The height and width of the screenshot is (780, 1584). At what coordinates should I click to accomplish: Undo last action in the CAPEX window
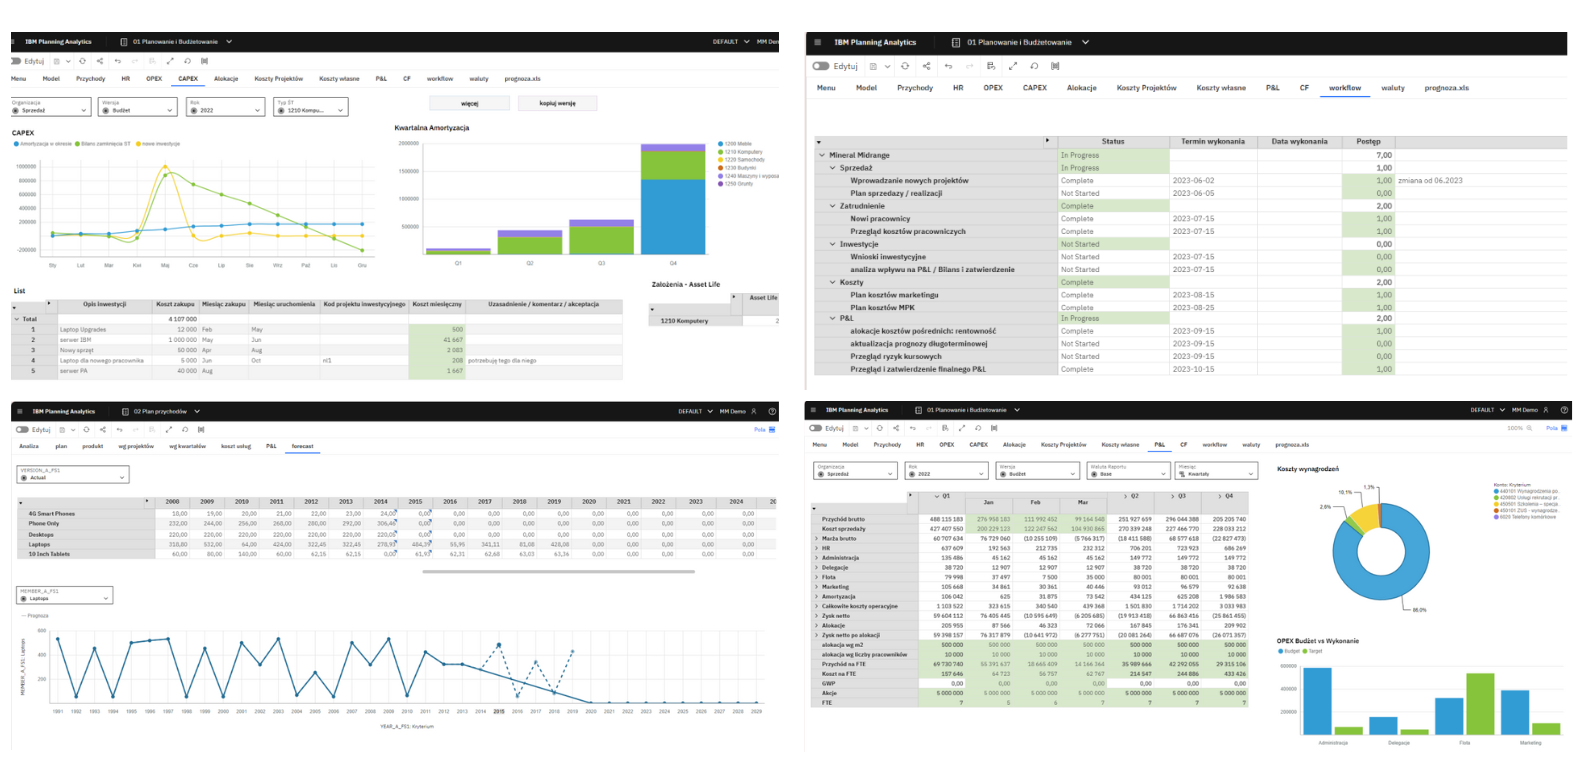tap(118, 61)
